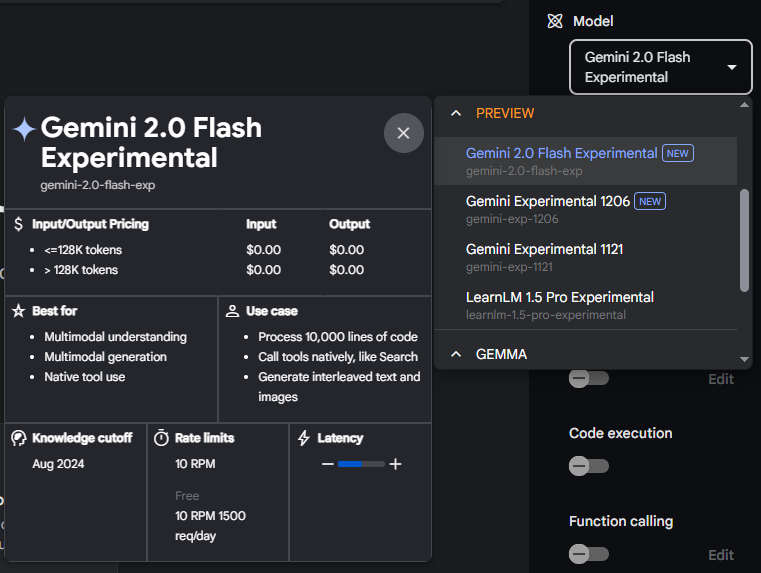This screenshot has height=573, width=761.
Task: Close the Gemini 2.0 Flash Experimental info card
Action: [x=403, y=133]
